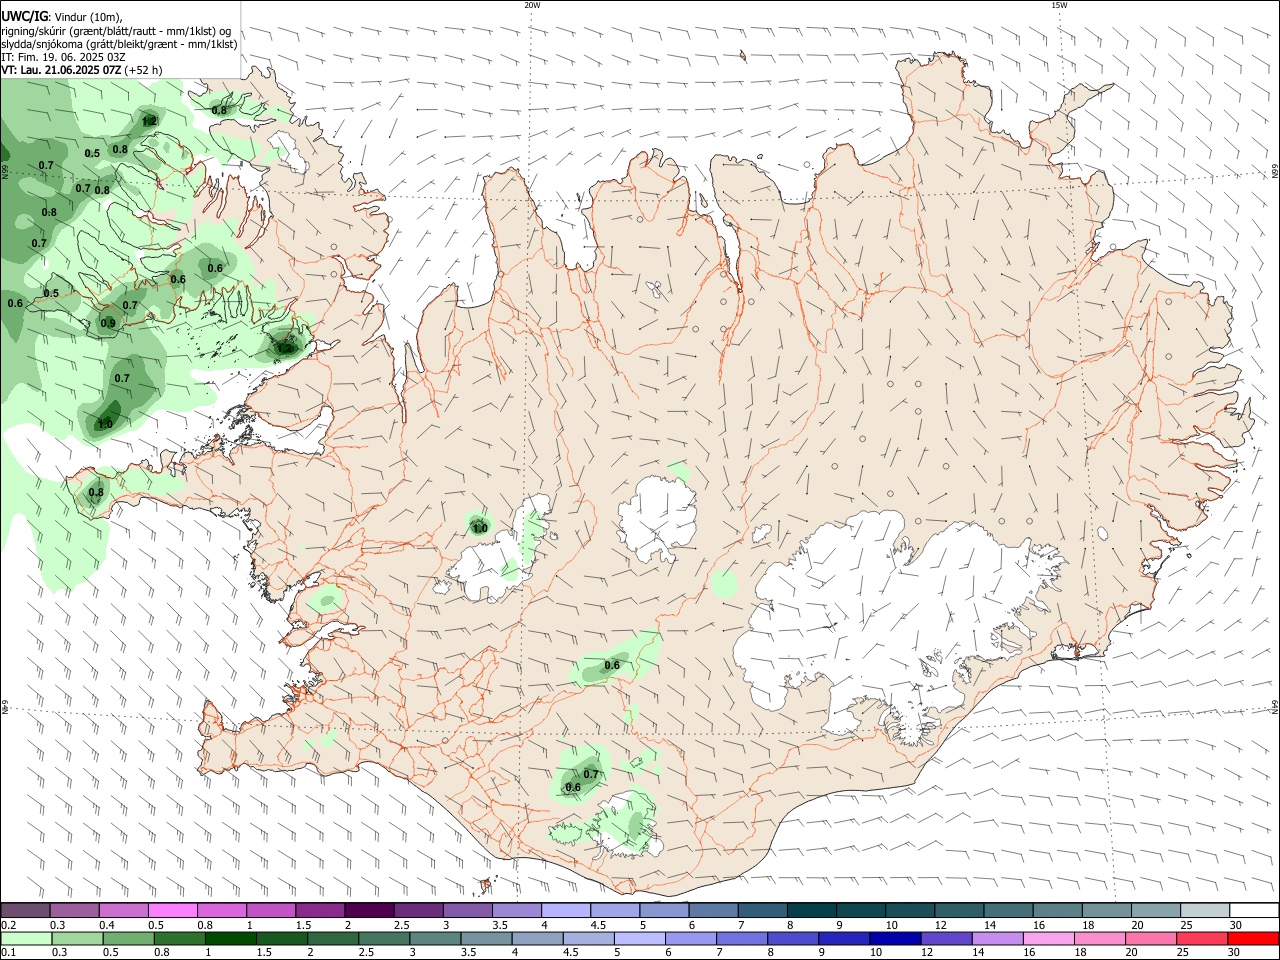
Task: Click the '0.6' value in central southern highlands
Action: (x=612, y=665)
